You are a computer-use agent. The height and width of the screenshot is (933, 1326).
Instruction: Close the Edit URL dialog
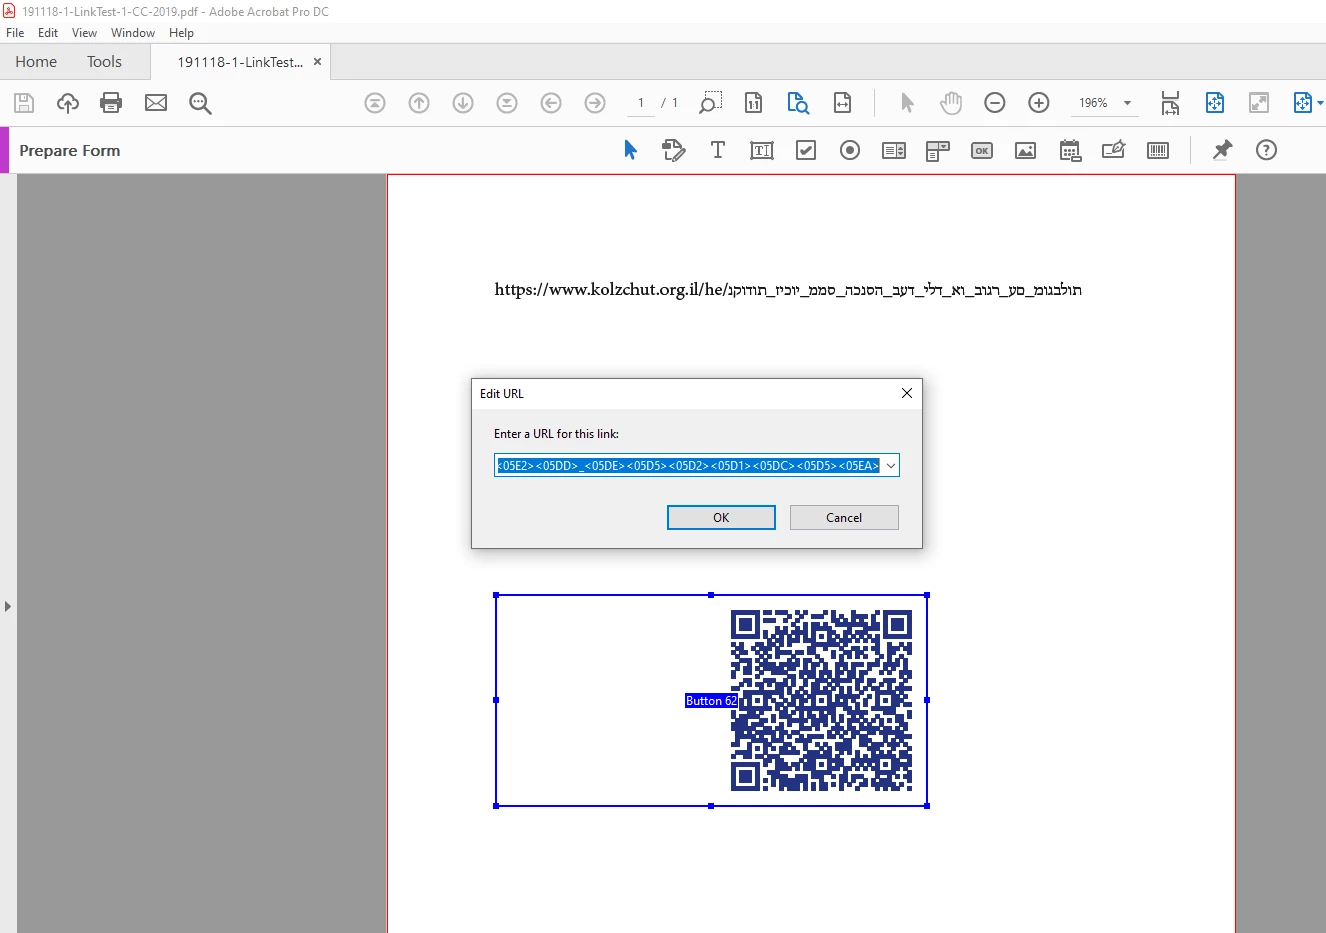[x=907, y=393]
